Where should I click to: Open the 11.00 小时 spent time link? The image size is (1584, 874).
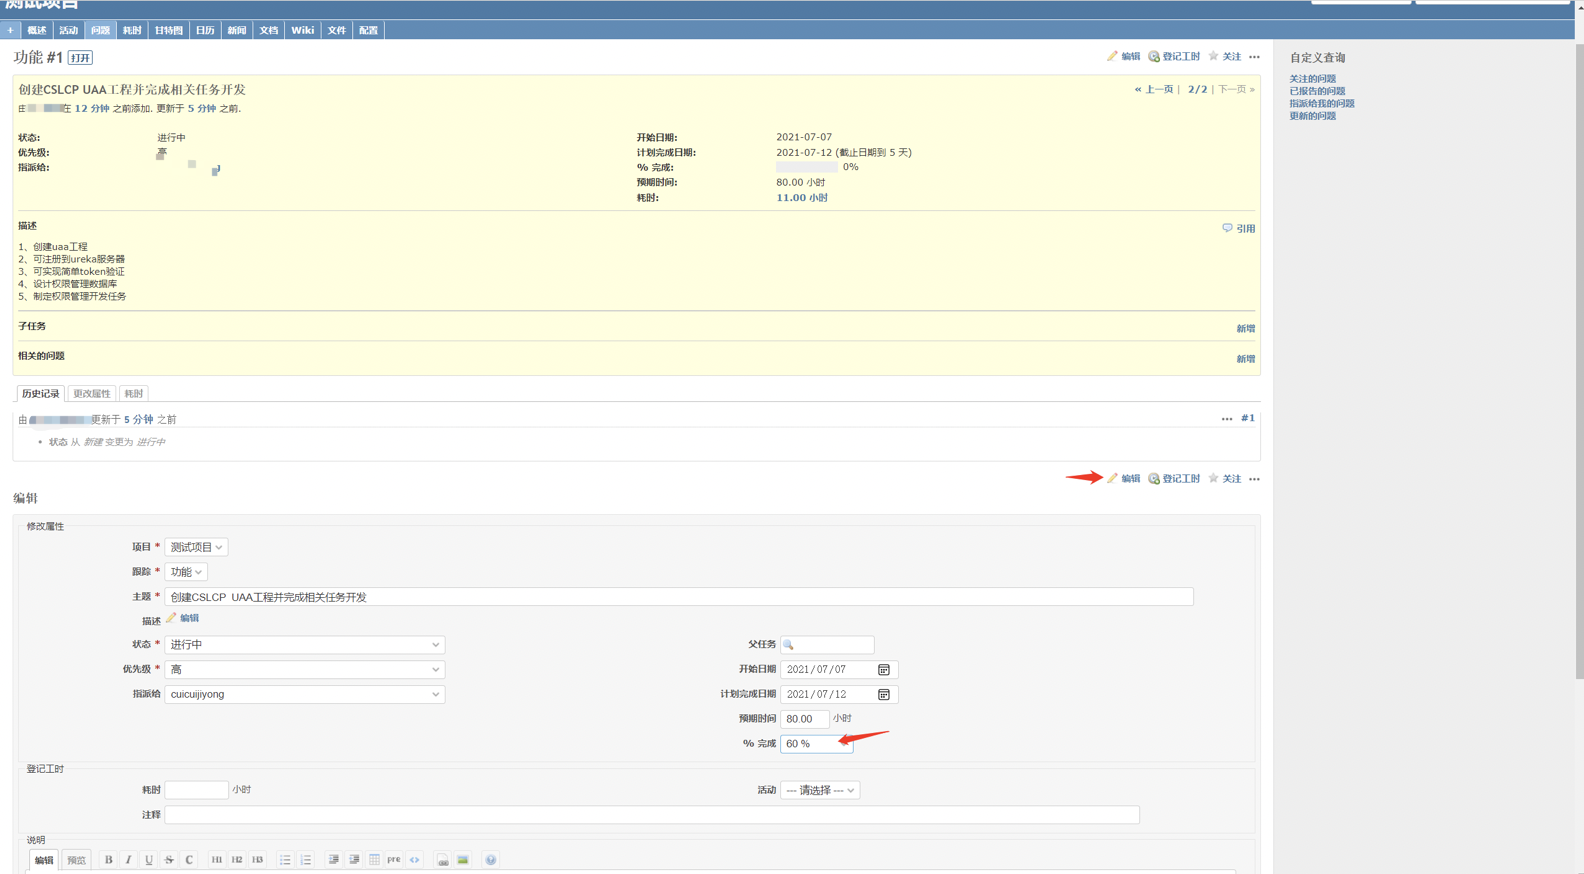tap(802, 198)
